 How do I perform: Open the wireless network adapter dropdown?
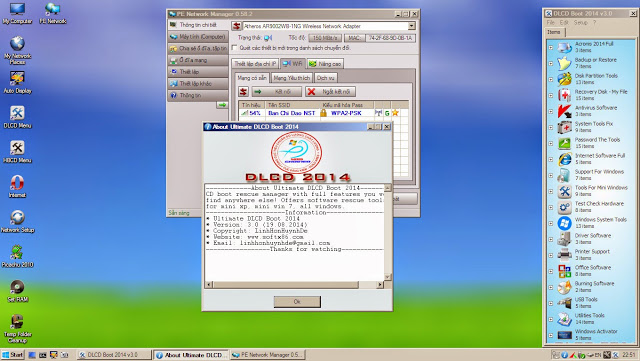point(411,26)
